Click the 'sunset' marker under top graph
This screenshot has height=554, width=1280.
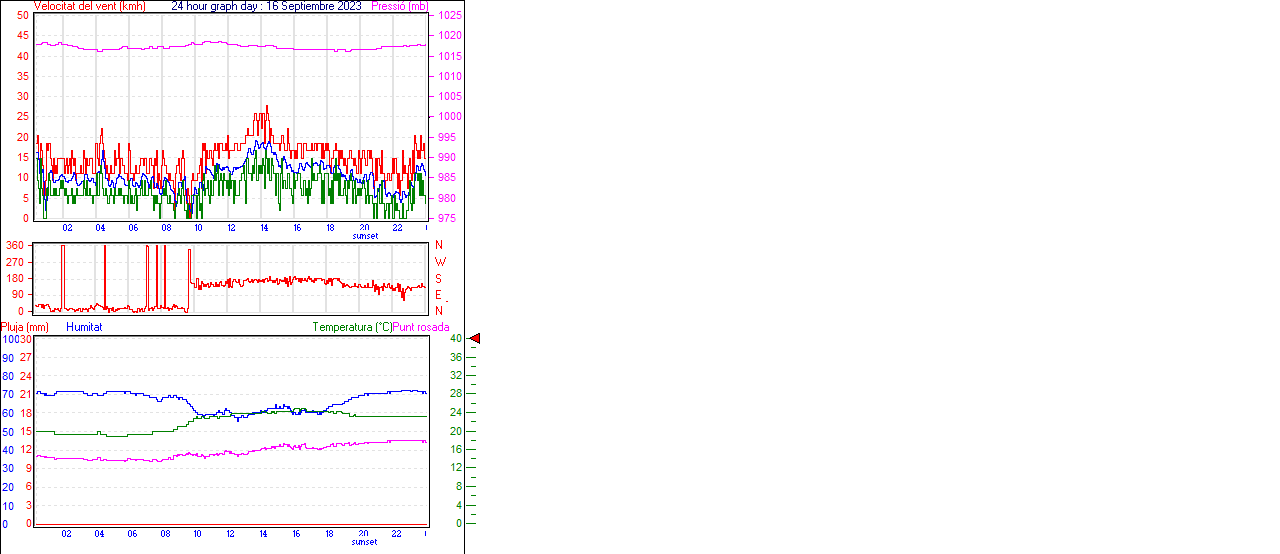tap(365, 236)
